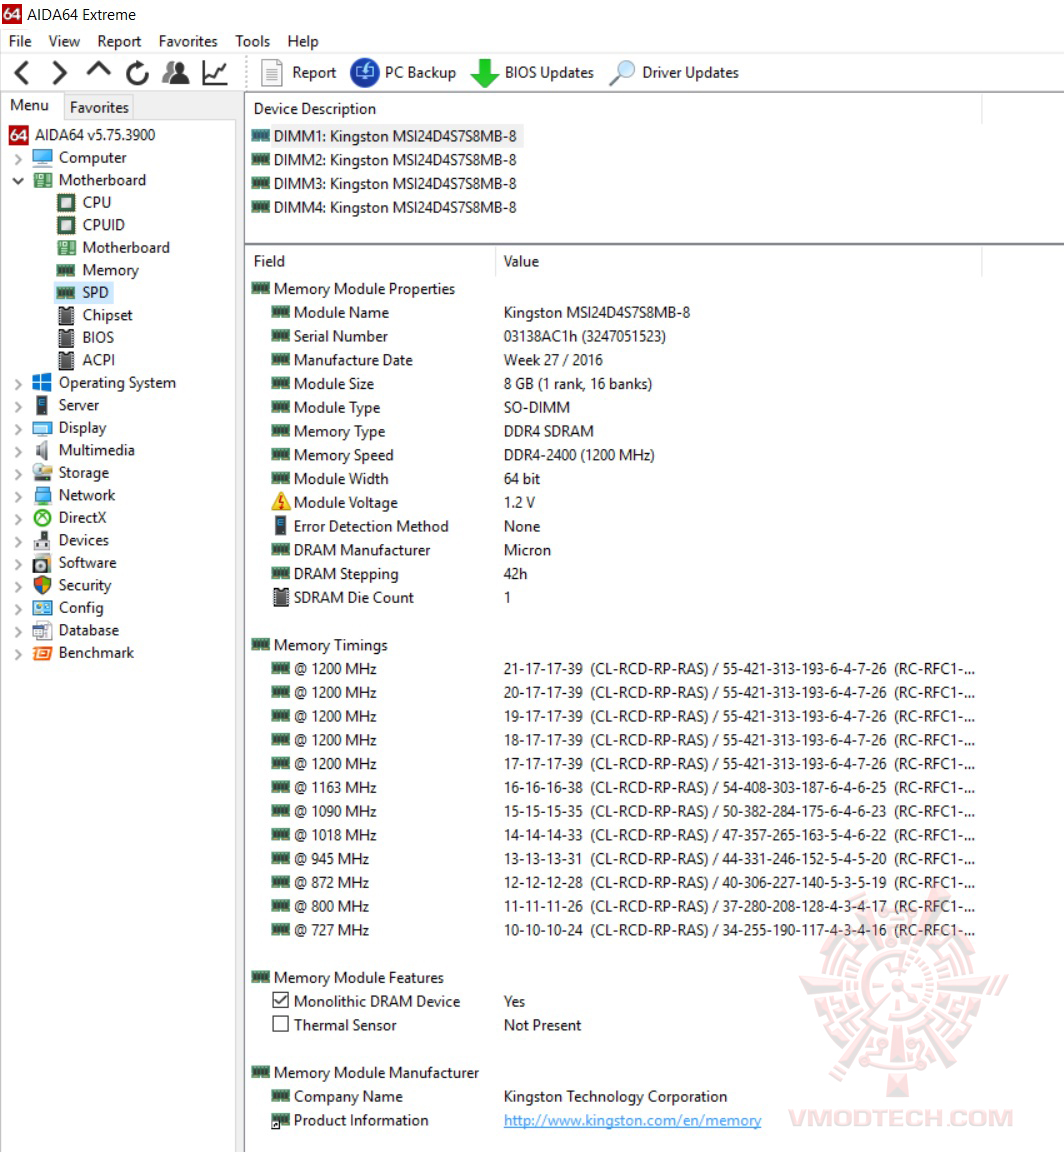Open the CPUID section
Screen dimensions: 1064x1152
point(102,224)
